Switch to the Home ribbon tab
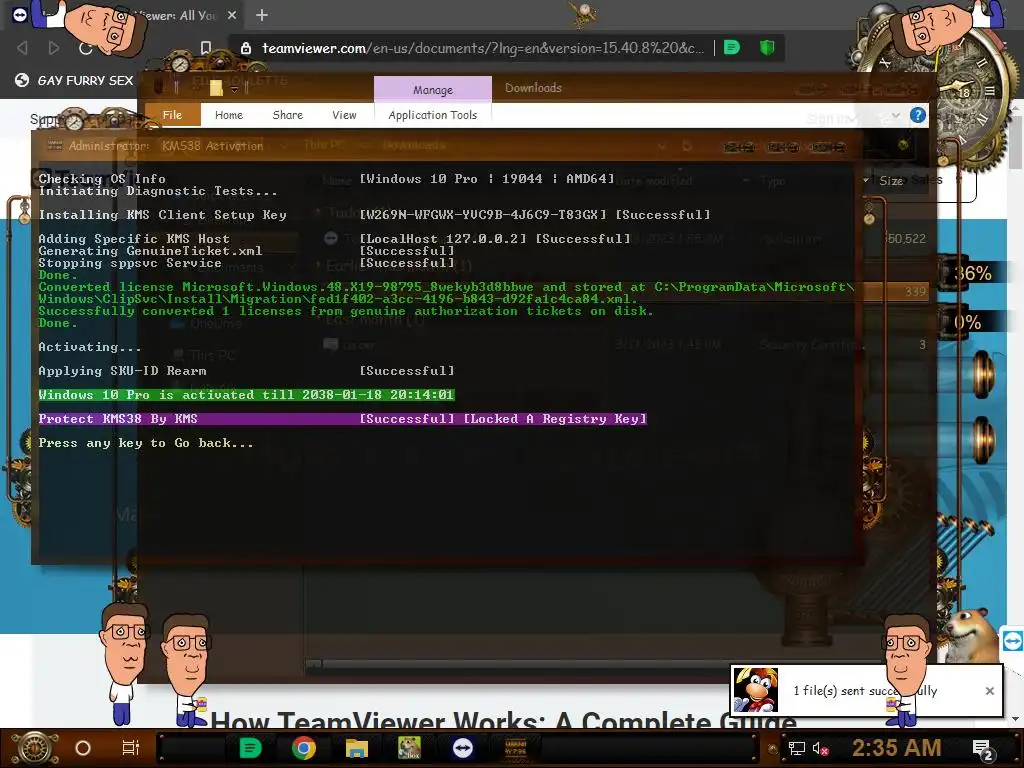 coord(229,115)
